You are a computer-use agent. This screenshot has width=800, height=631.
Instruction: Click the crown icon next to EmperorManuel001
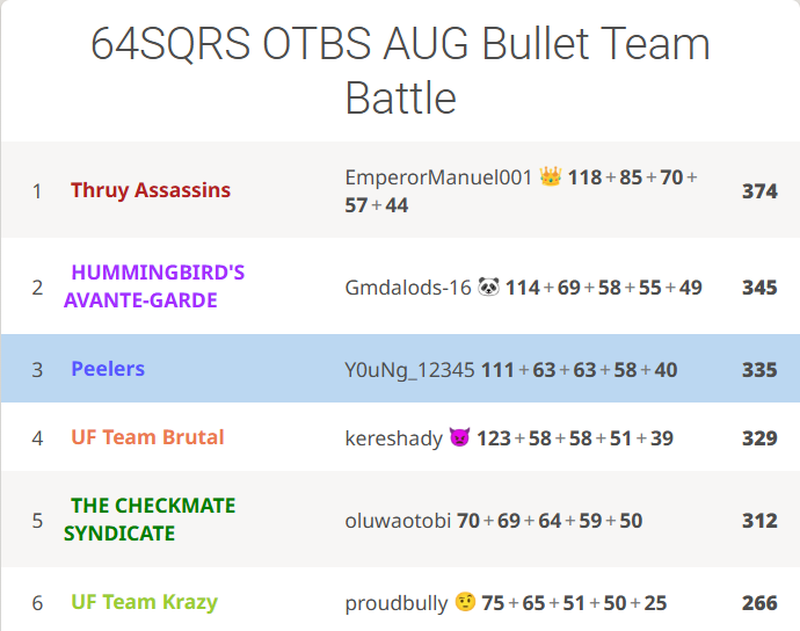point(550,178)
